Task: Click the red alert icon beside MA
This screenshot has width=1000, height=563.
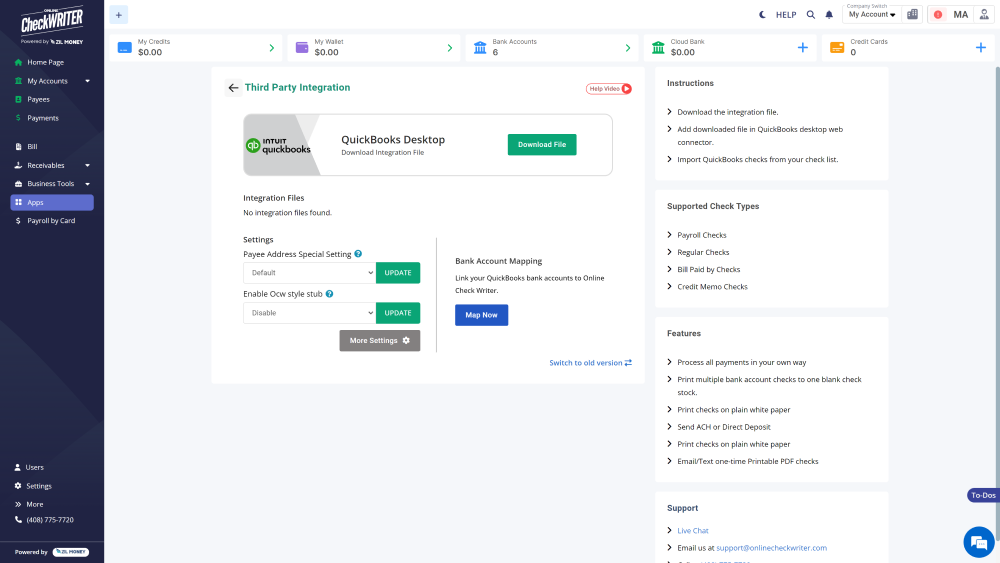Action: 938,15
